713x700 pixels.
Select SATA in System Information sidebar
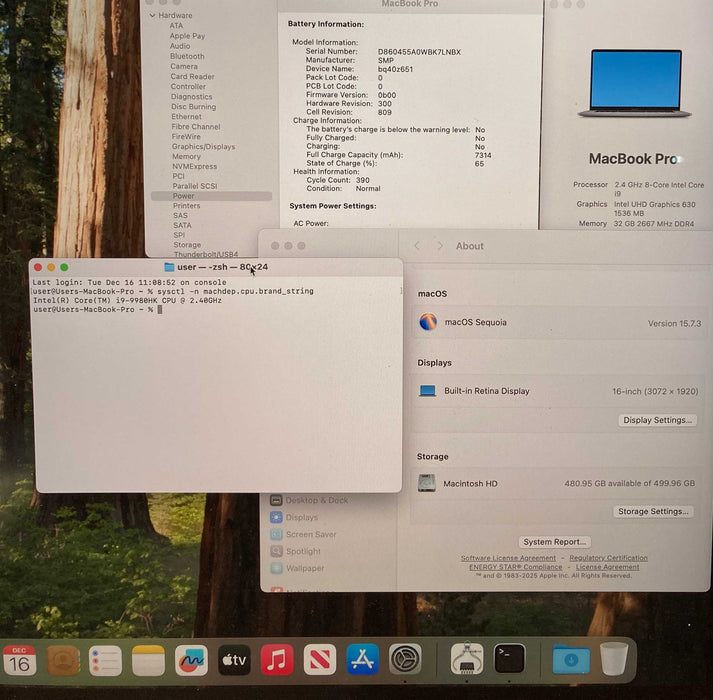coord(182,225)
